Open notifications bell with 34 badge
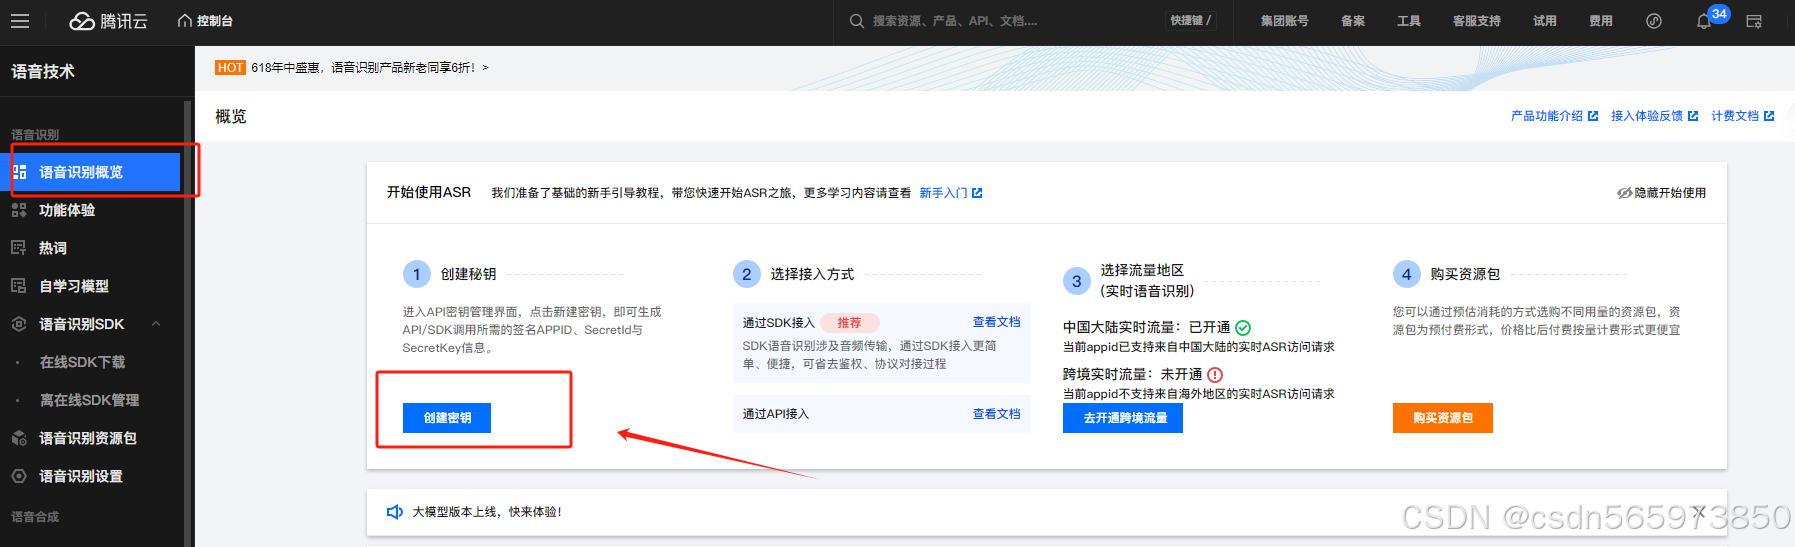 (x=1705, y=21)
